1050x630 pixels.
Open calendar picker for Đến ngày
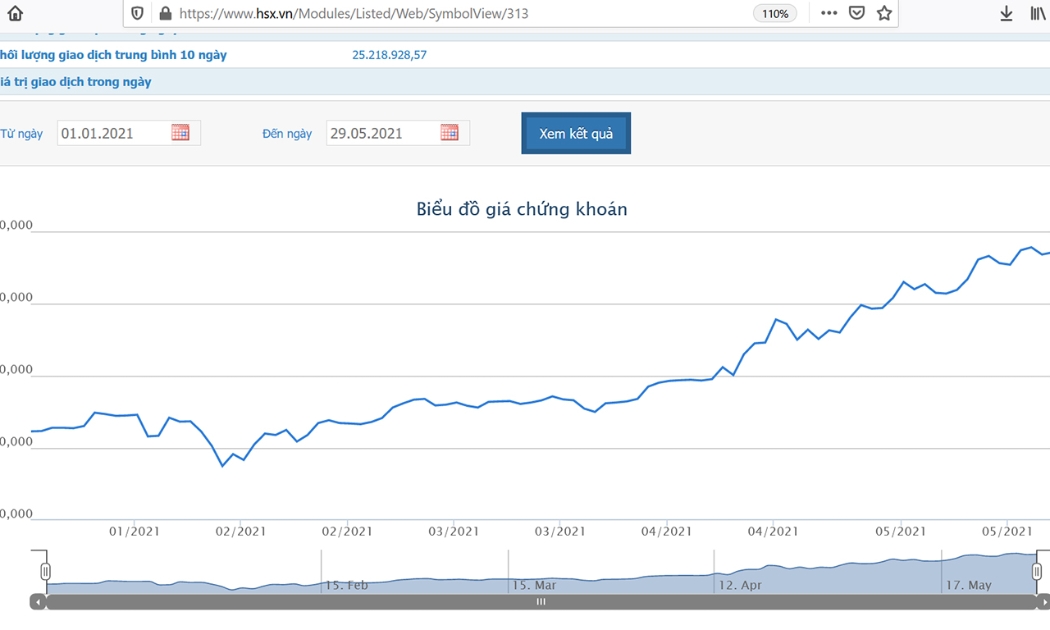click(x=449, y=133)
